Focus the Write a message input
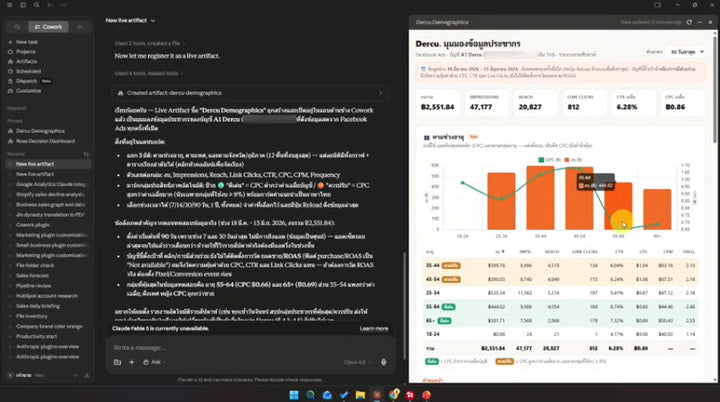Viewport: 720px width, 402px height. pyautogui.click(x=250, y=347)
